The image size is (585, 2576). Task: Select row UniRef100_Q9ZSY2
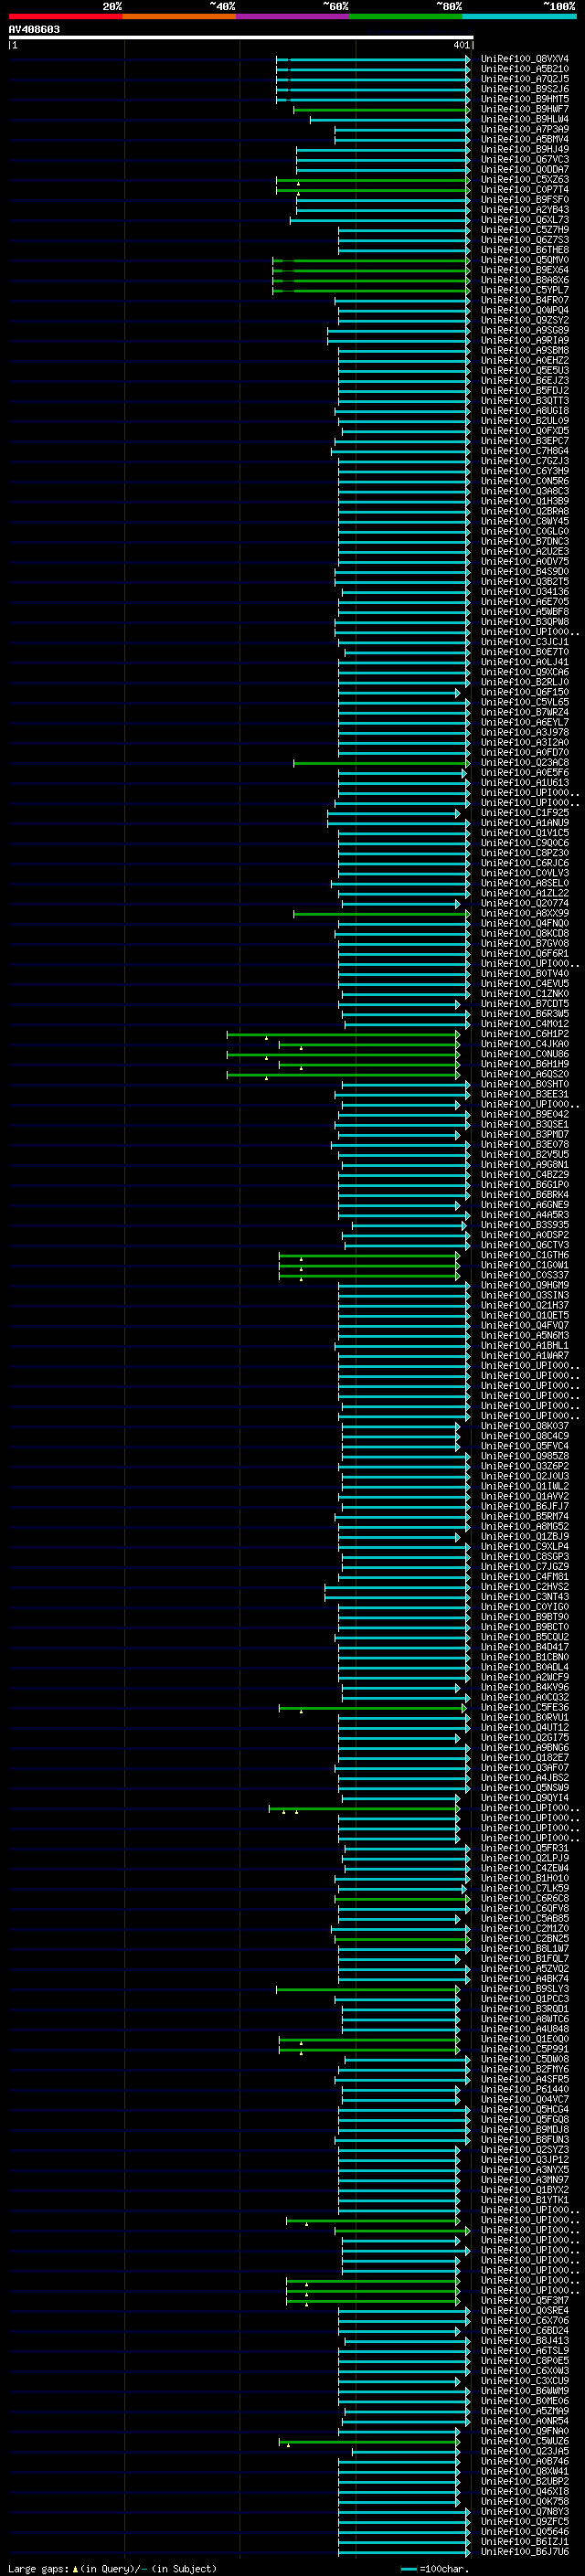click(524, 320)
